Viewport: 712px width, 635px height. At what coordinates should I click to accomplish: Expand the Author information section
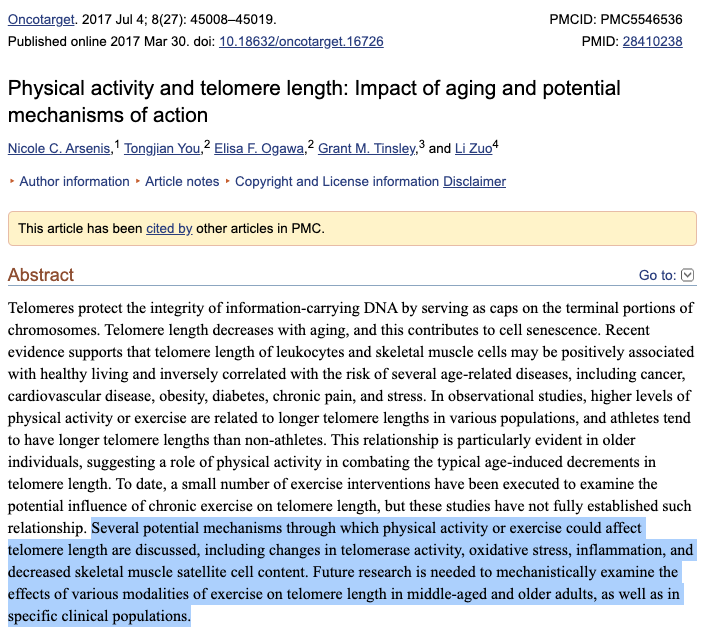74,181
